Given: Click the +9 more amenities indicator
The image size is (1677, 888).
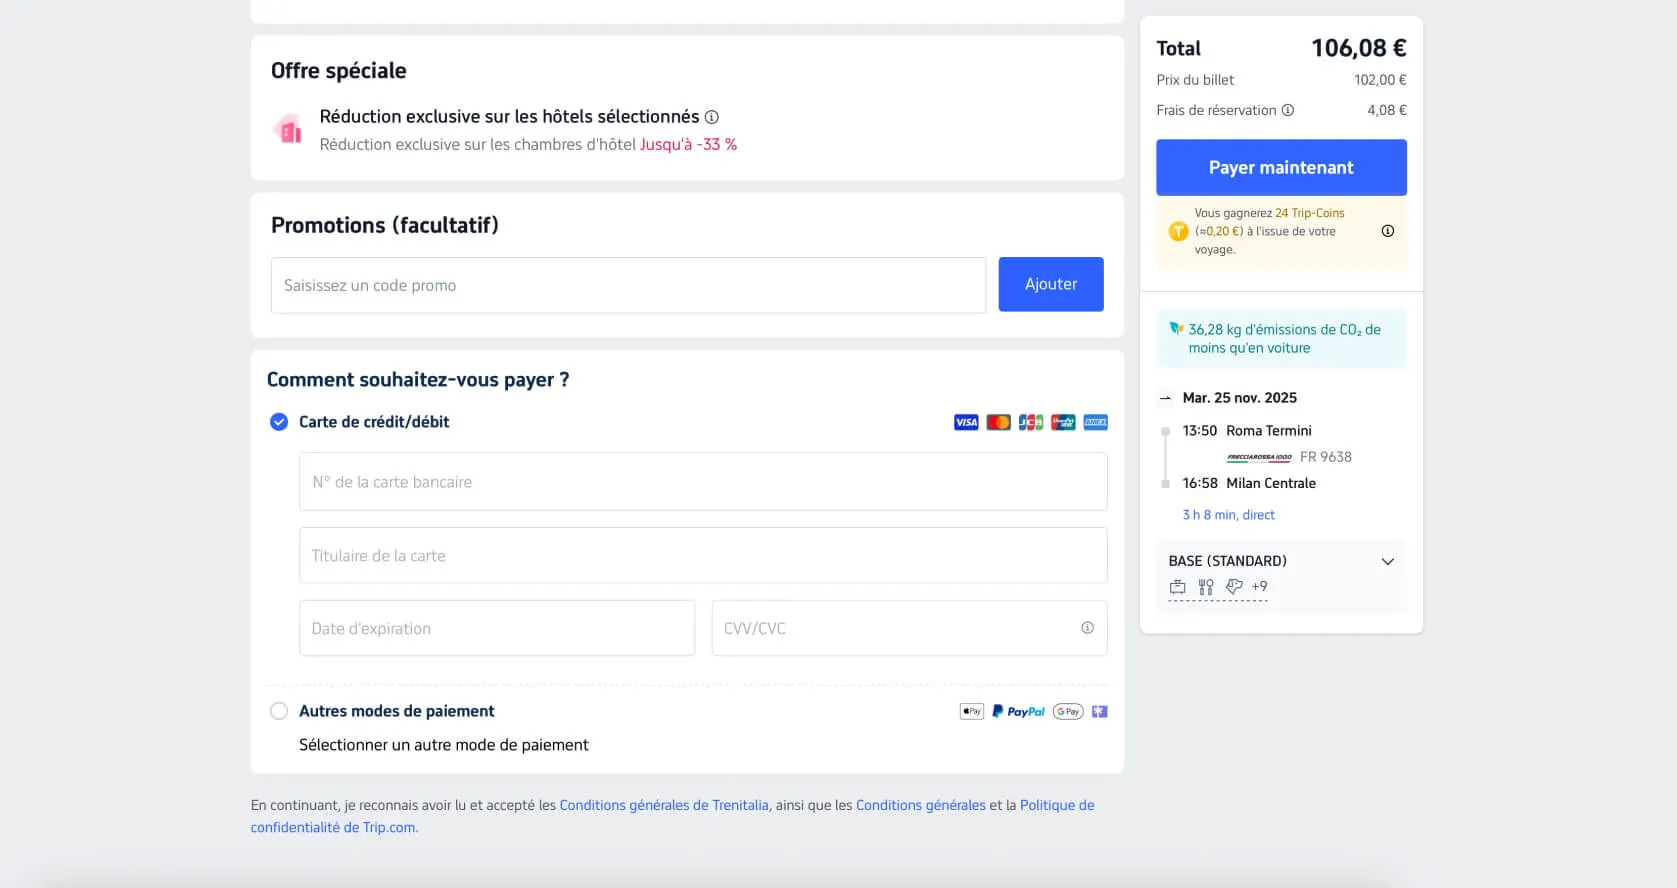Looking at the screenshot, I should pyautogui.click(x=1259, y=587).
